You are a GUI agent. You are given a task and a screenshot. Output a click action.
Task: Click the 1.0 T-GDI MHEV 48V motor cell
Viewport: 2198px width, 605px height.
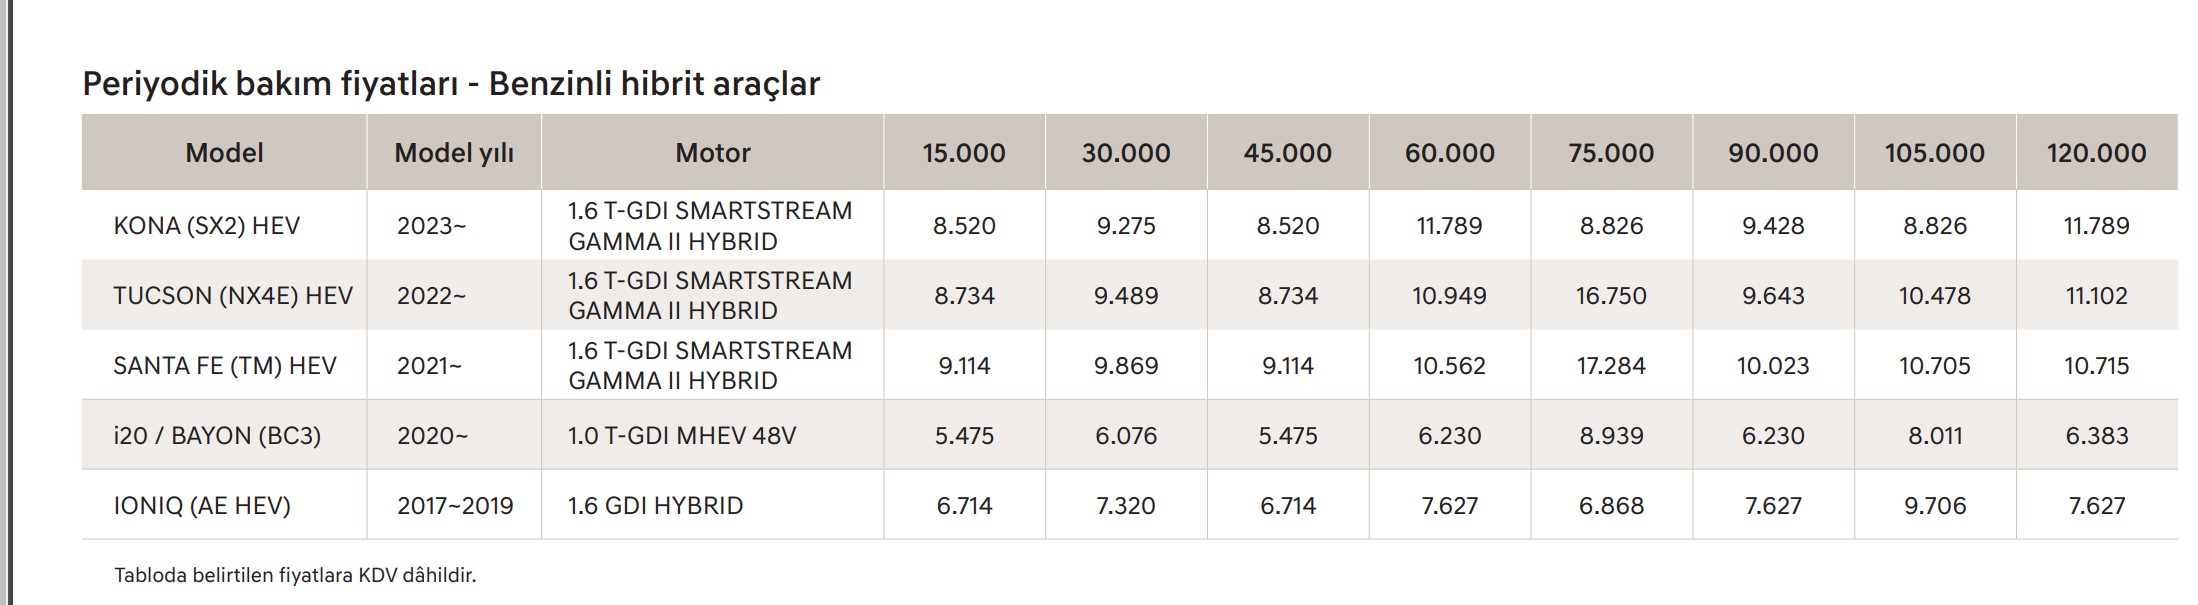click(x=682, y=436)
